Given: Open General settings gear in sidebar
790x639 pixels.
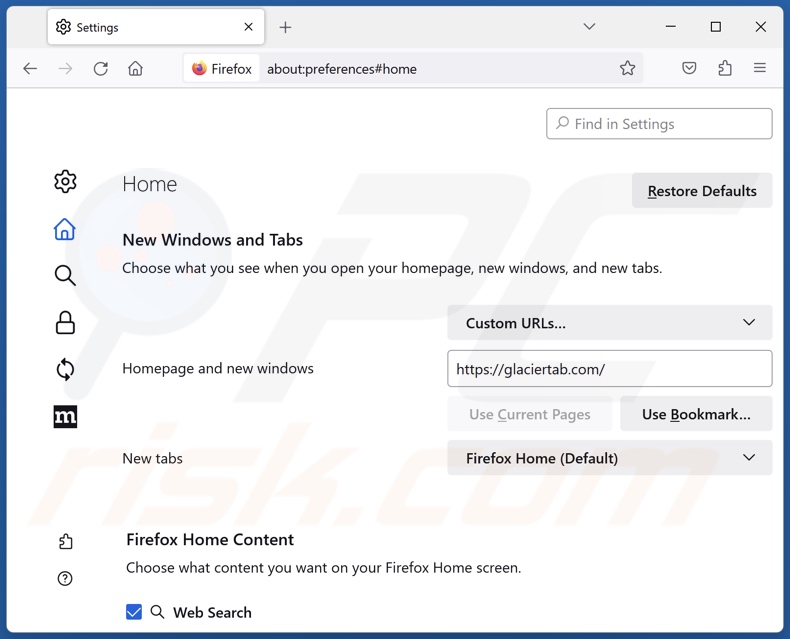Looking at the screenshot, I should coord(65,181).
